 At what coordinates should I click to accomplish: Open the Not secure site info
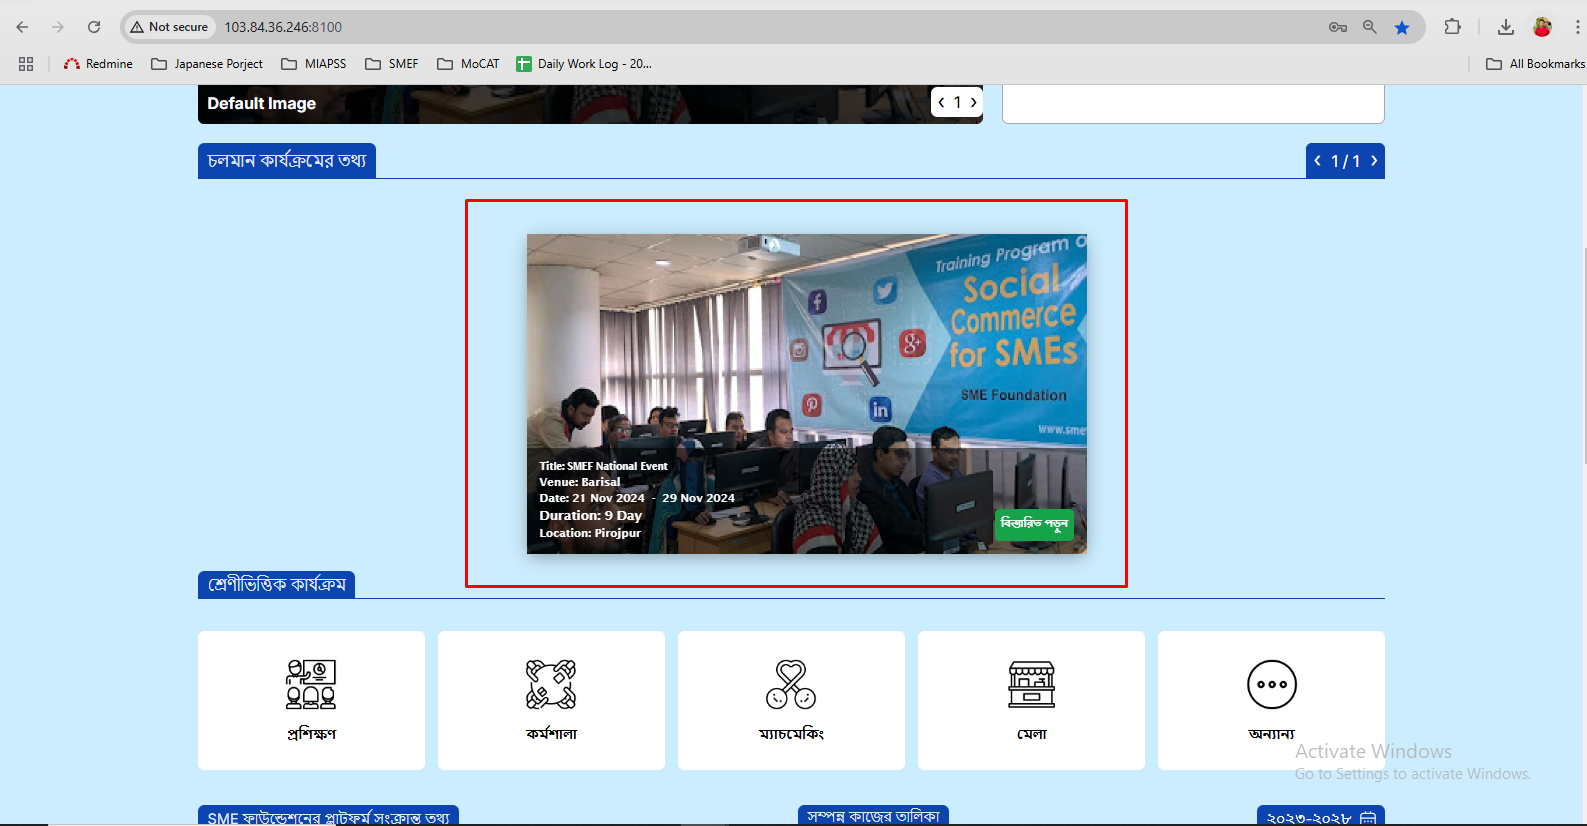pyautogui.click(x=169, y=27)
